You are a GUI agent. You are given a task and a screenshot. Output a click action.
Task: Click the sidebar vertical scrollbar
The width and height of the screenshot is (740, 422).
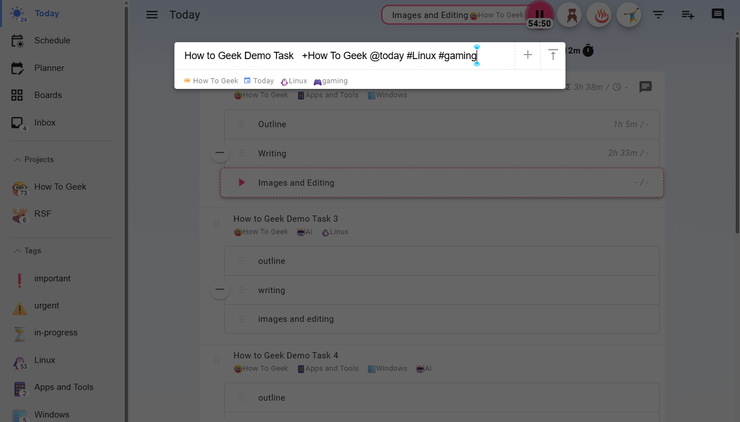(x=126, y=212)
